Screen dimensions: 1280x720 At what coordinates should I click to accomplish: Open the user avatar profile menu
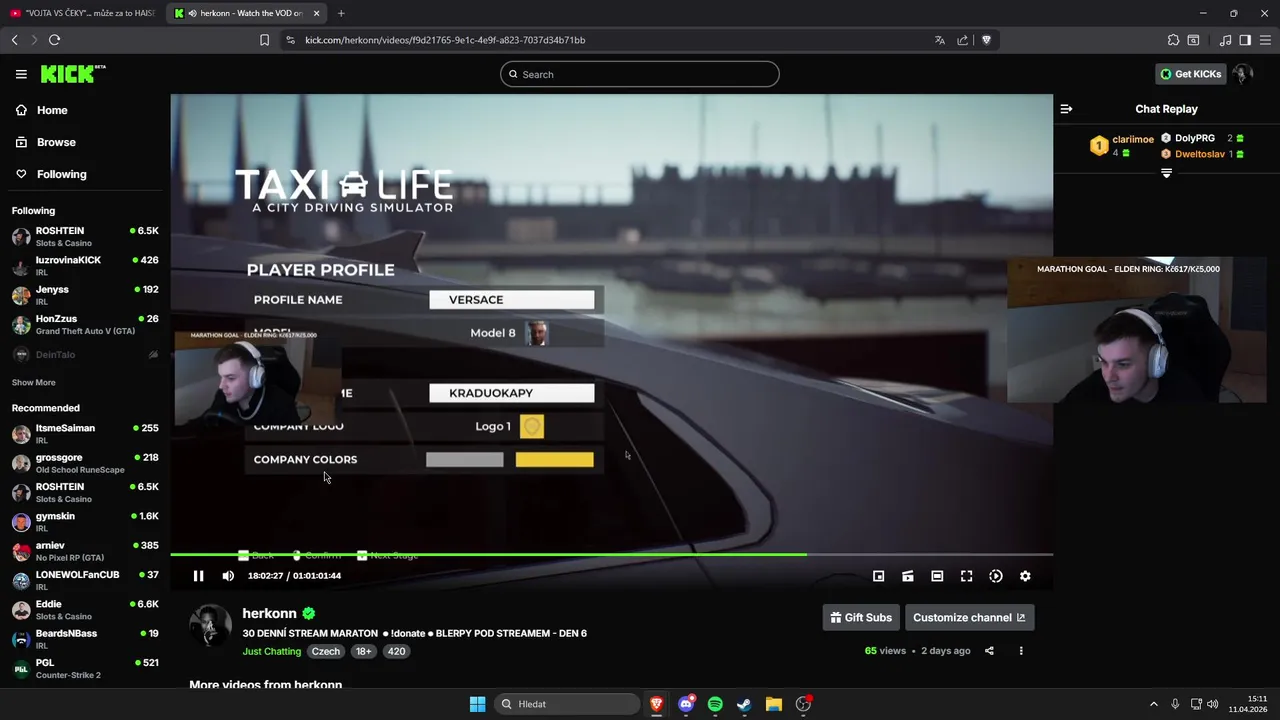1243,74
